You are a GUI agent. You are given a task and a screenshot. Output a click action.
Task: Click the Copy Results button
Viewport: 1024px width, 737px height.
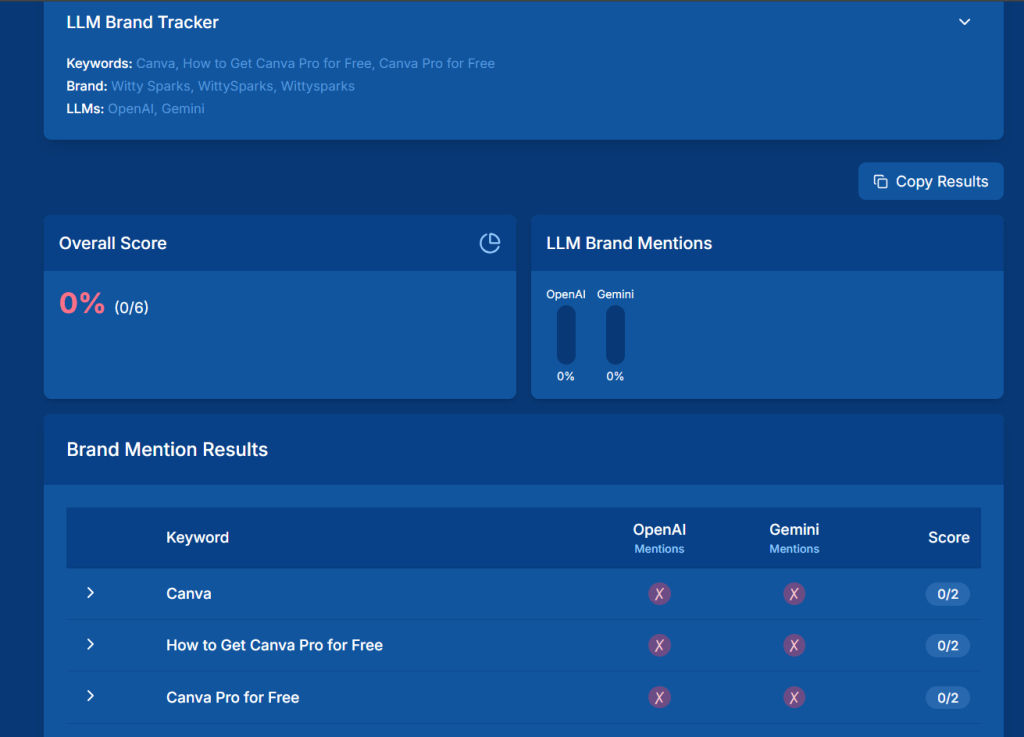coord(931,181)
